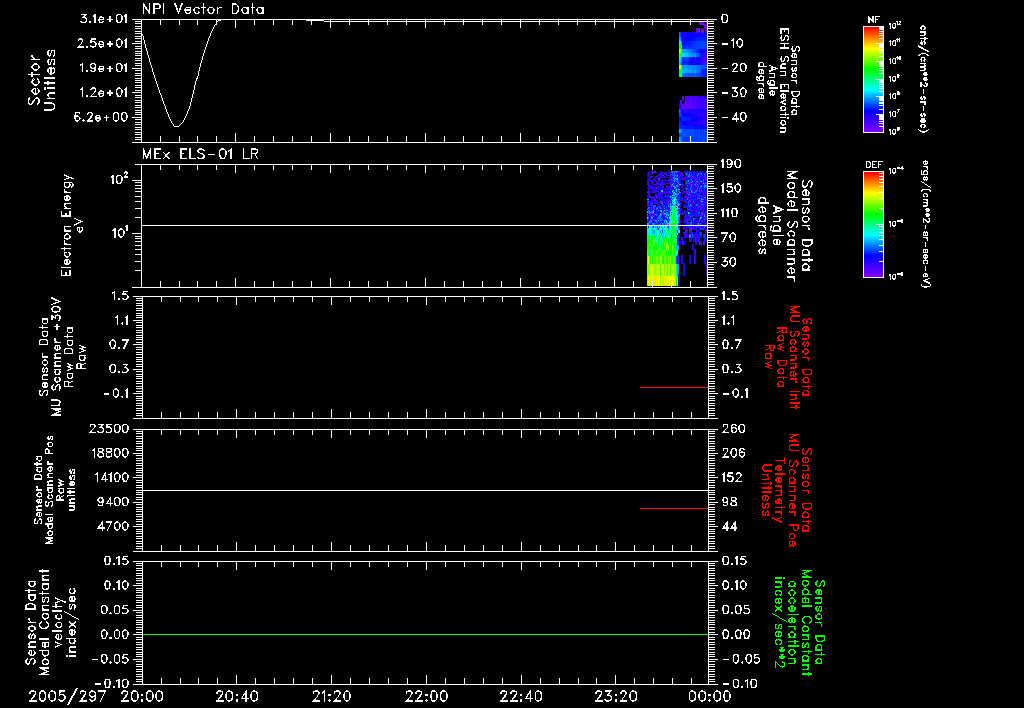1024x708 pixels.
Task: Click the 14100 scanner position tick label
Action: click(x=108, y=478)
